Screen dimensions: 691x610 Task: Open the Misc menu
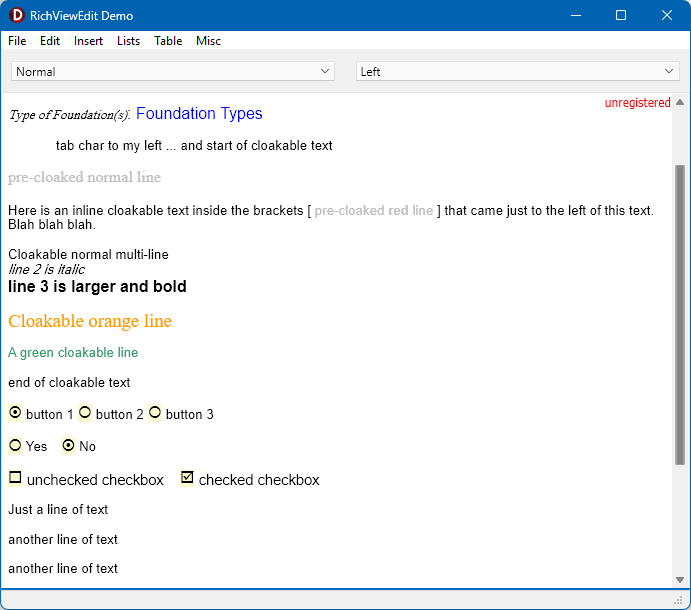(x=208, y=41)
